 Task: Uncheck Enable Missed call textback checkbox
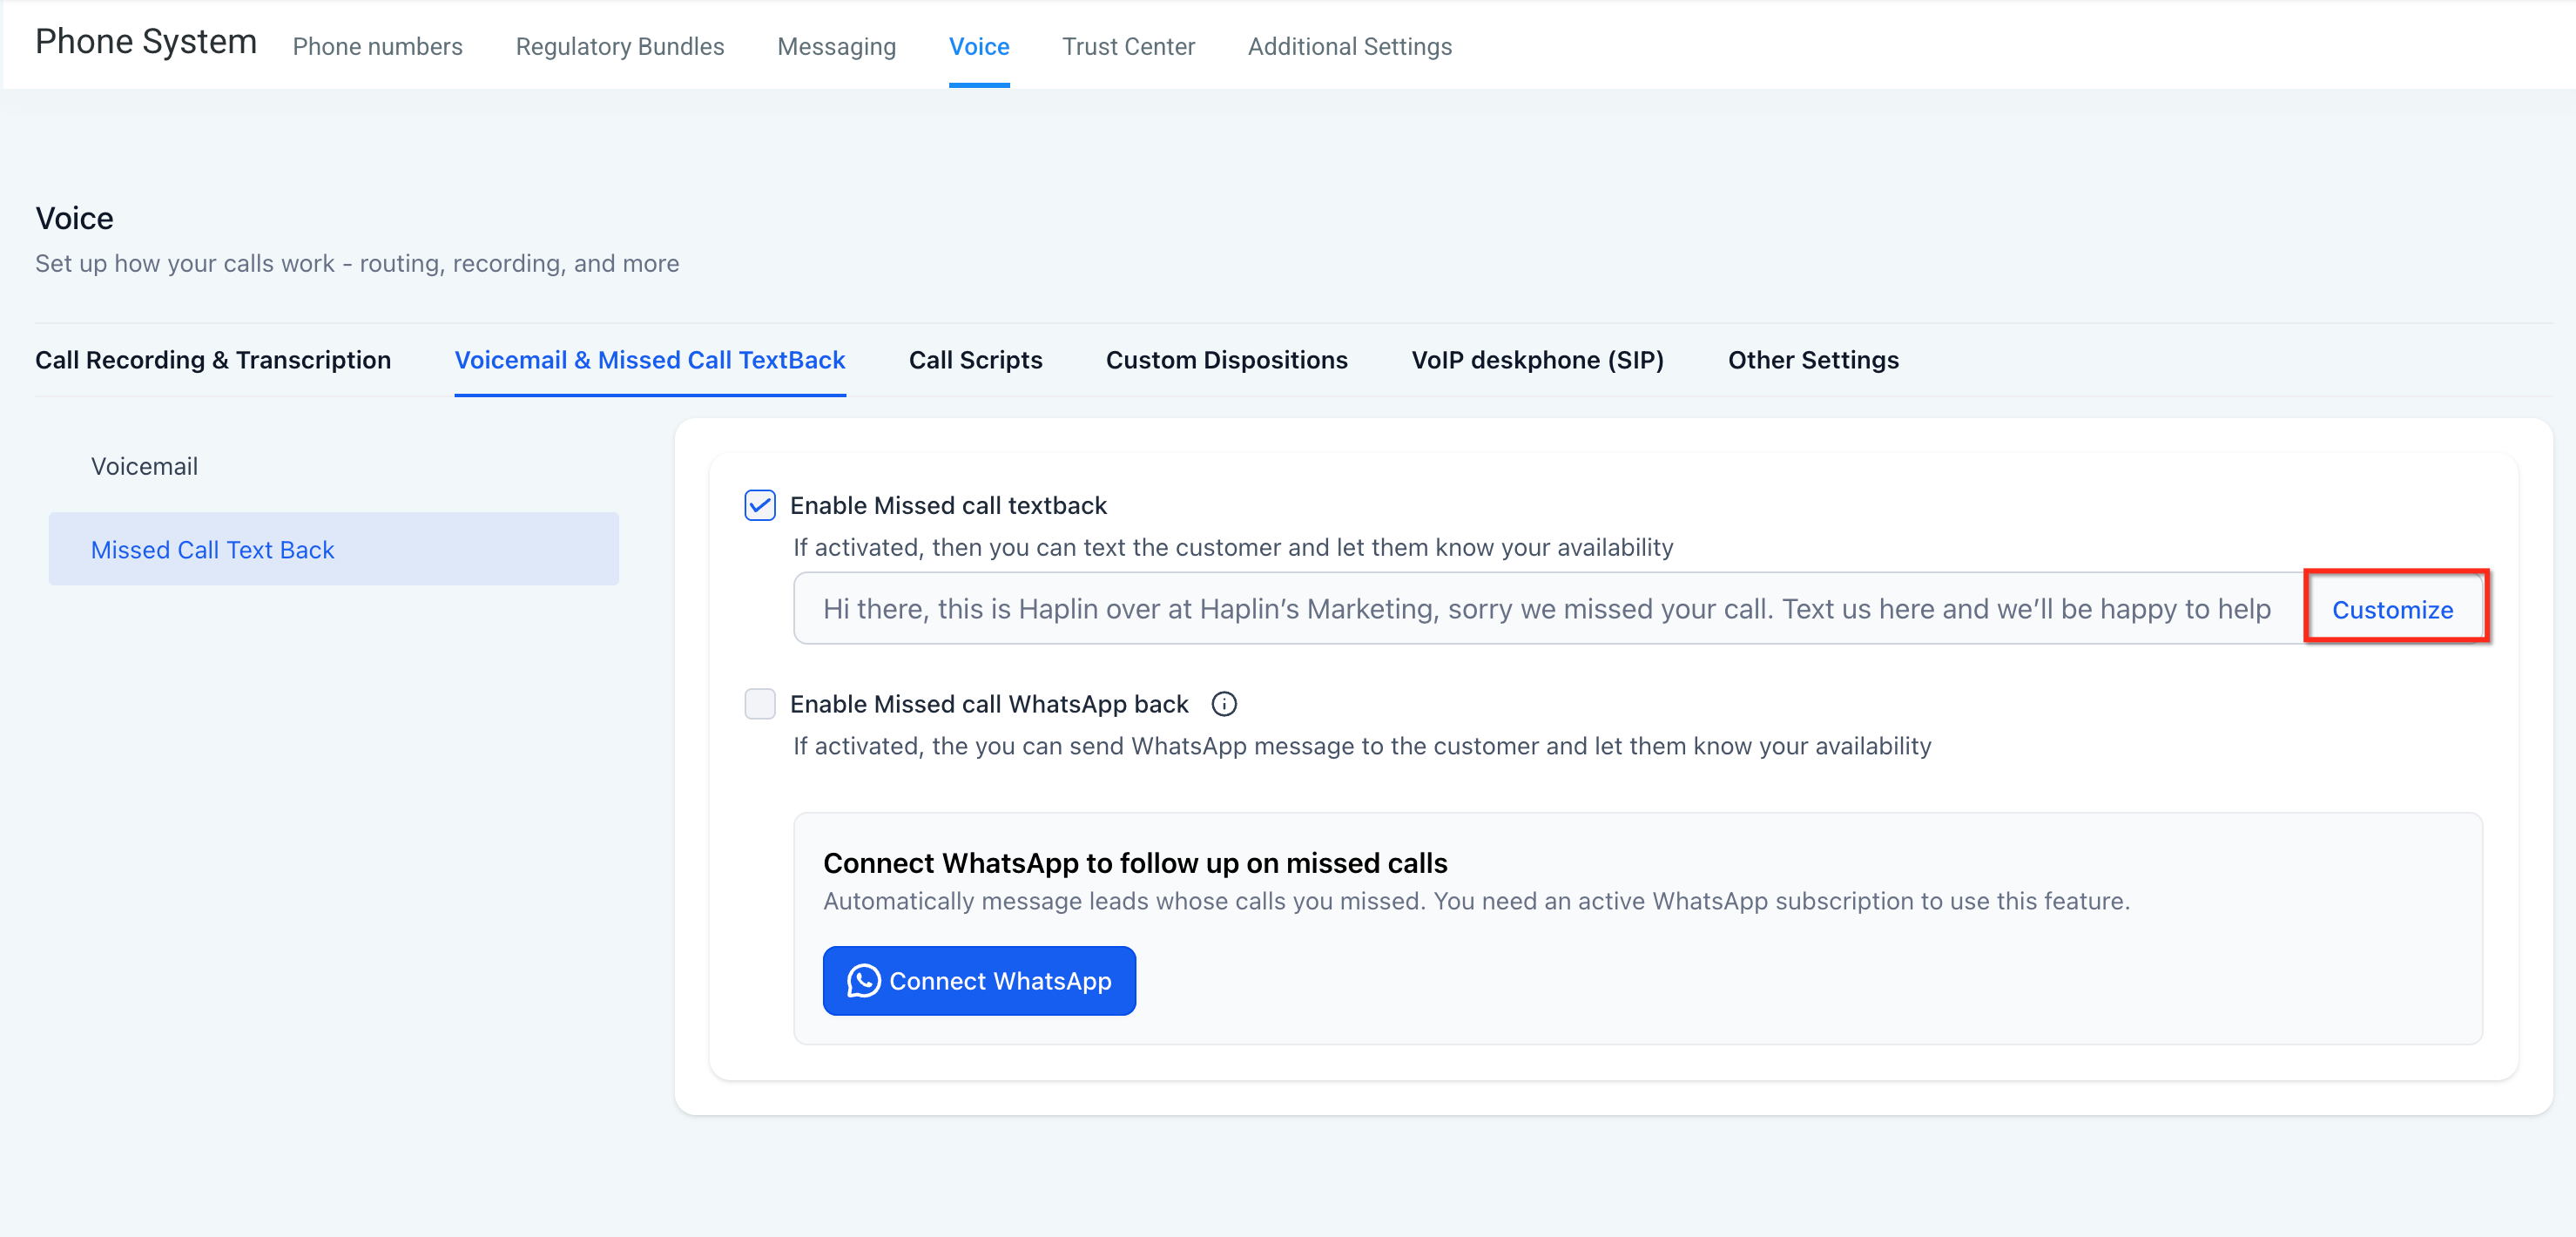tap(760, 505)
